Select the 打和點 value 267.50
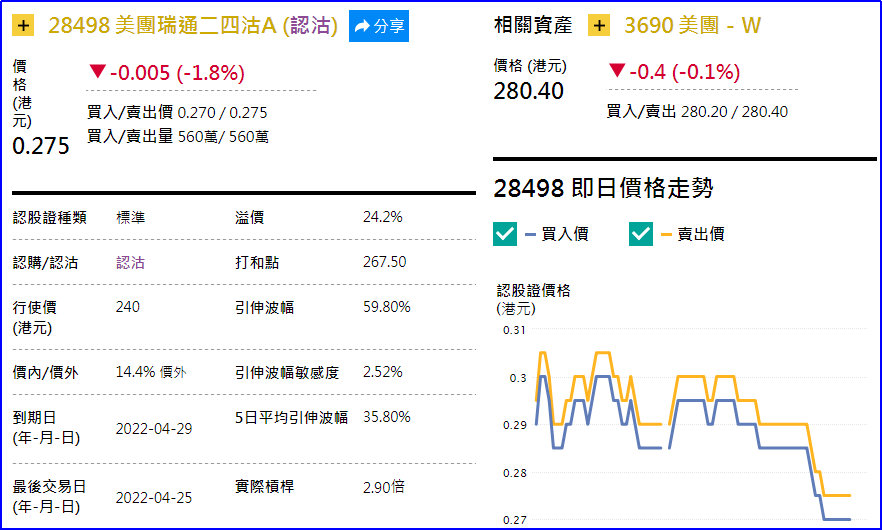 pos(384,262)
